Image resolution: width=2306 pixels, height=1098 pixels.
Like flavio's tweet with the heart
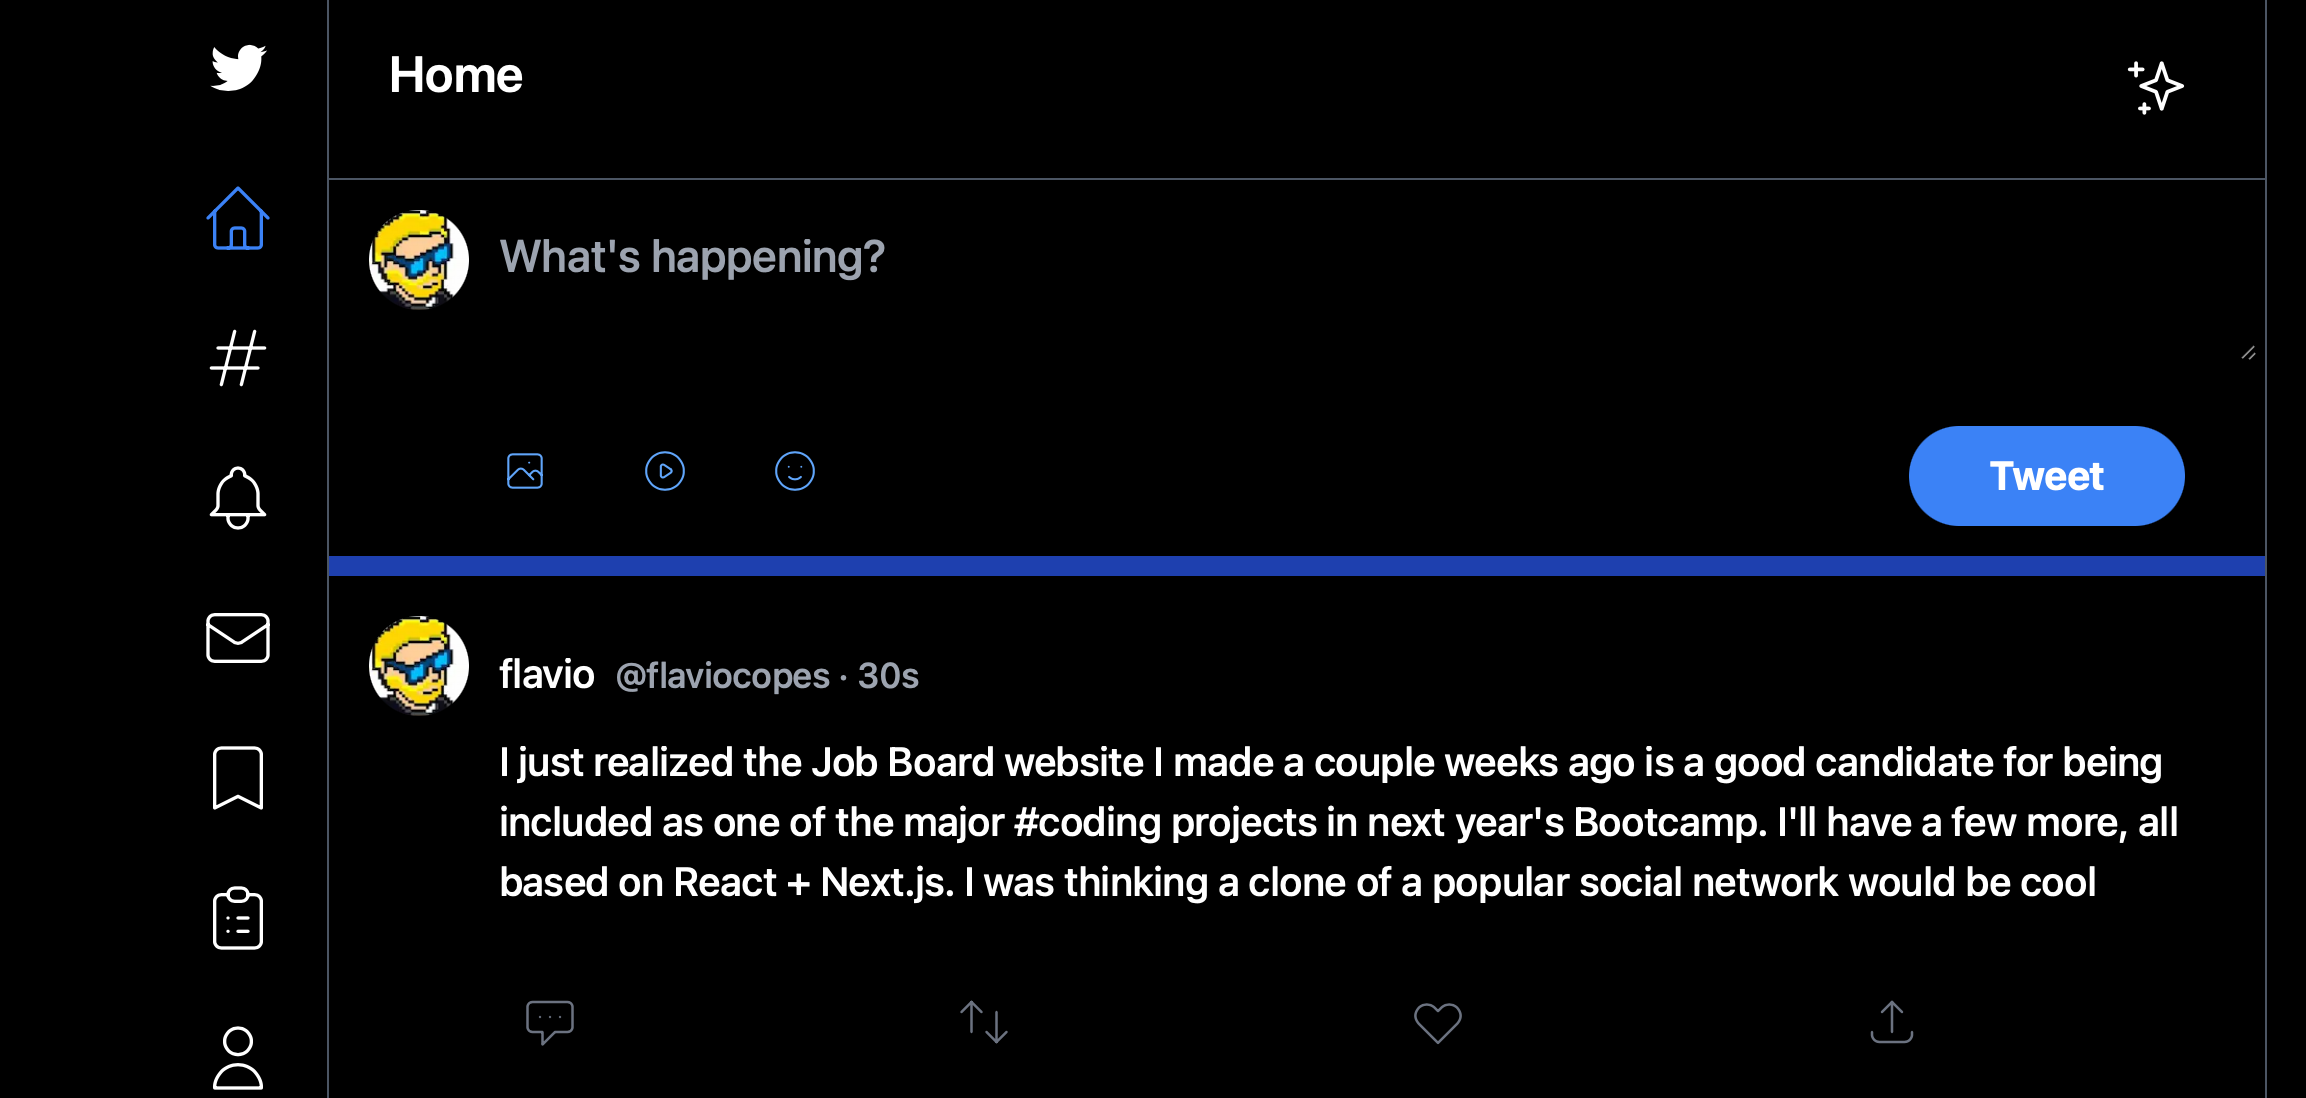point(1438,1022)
